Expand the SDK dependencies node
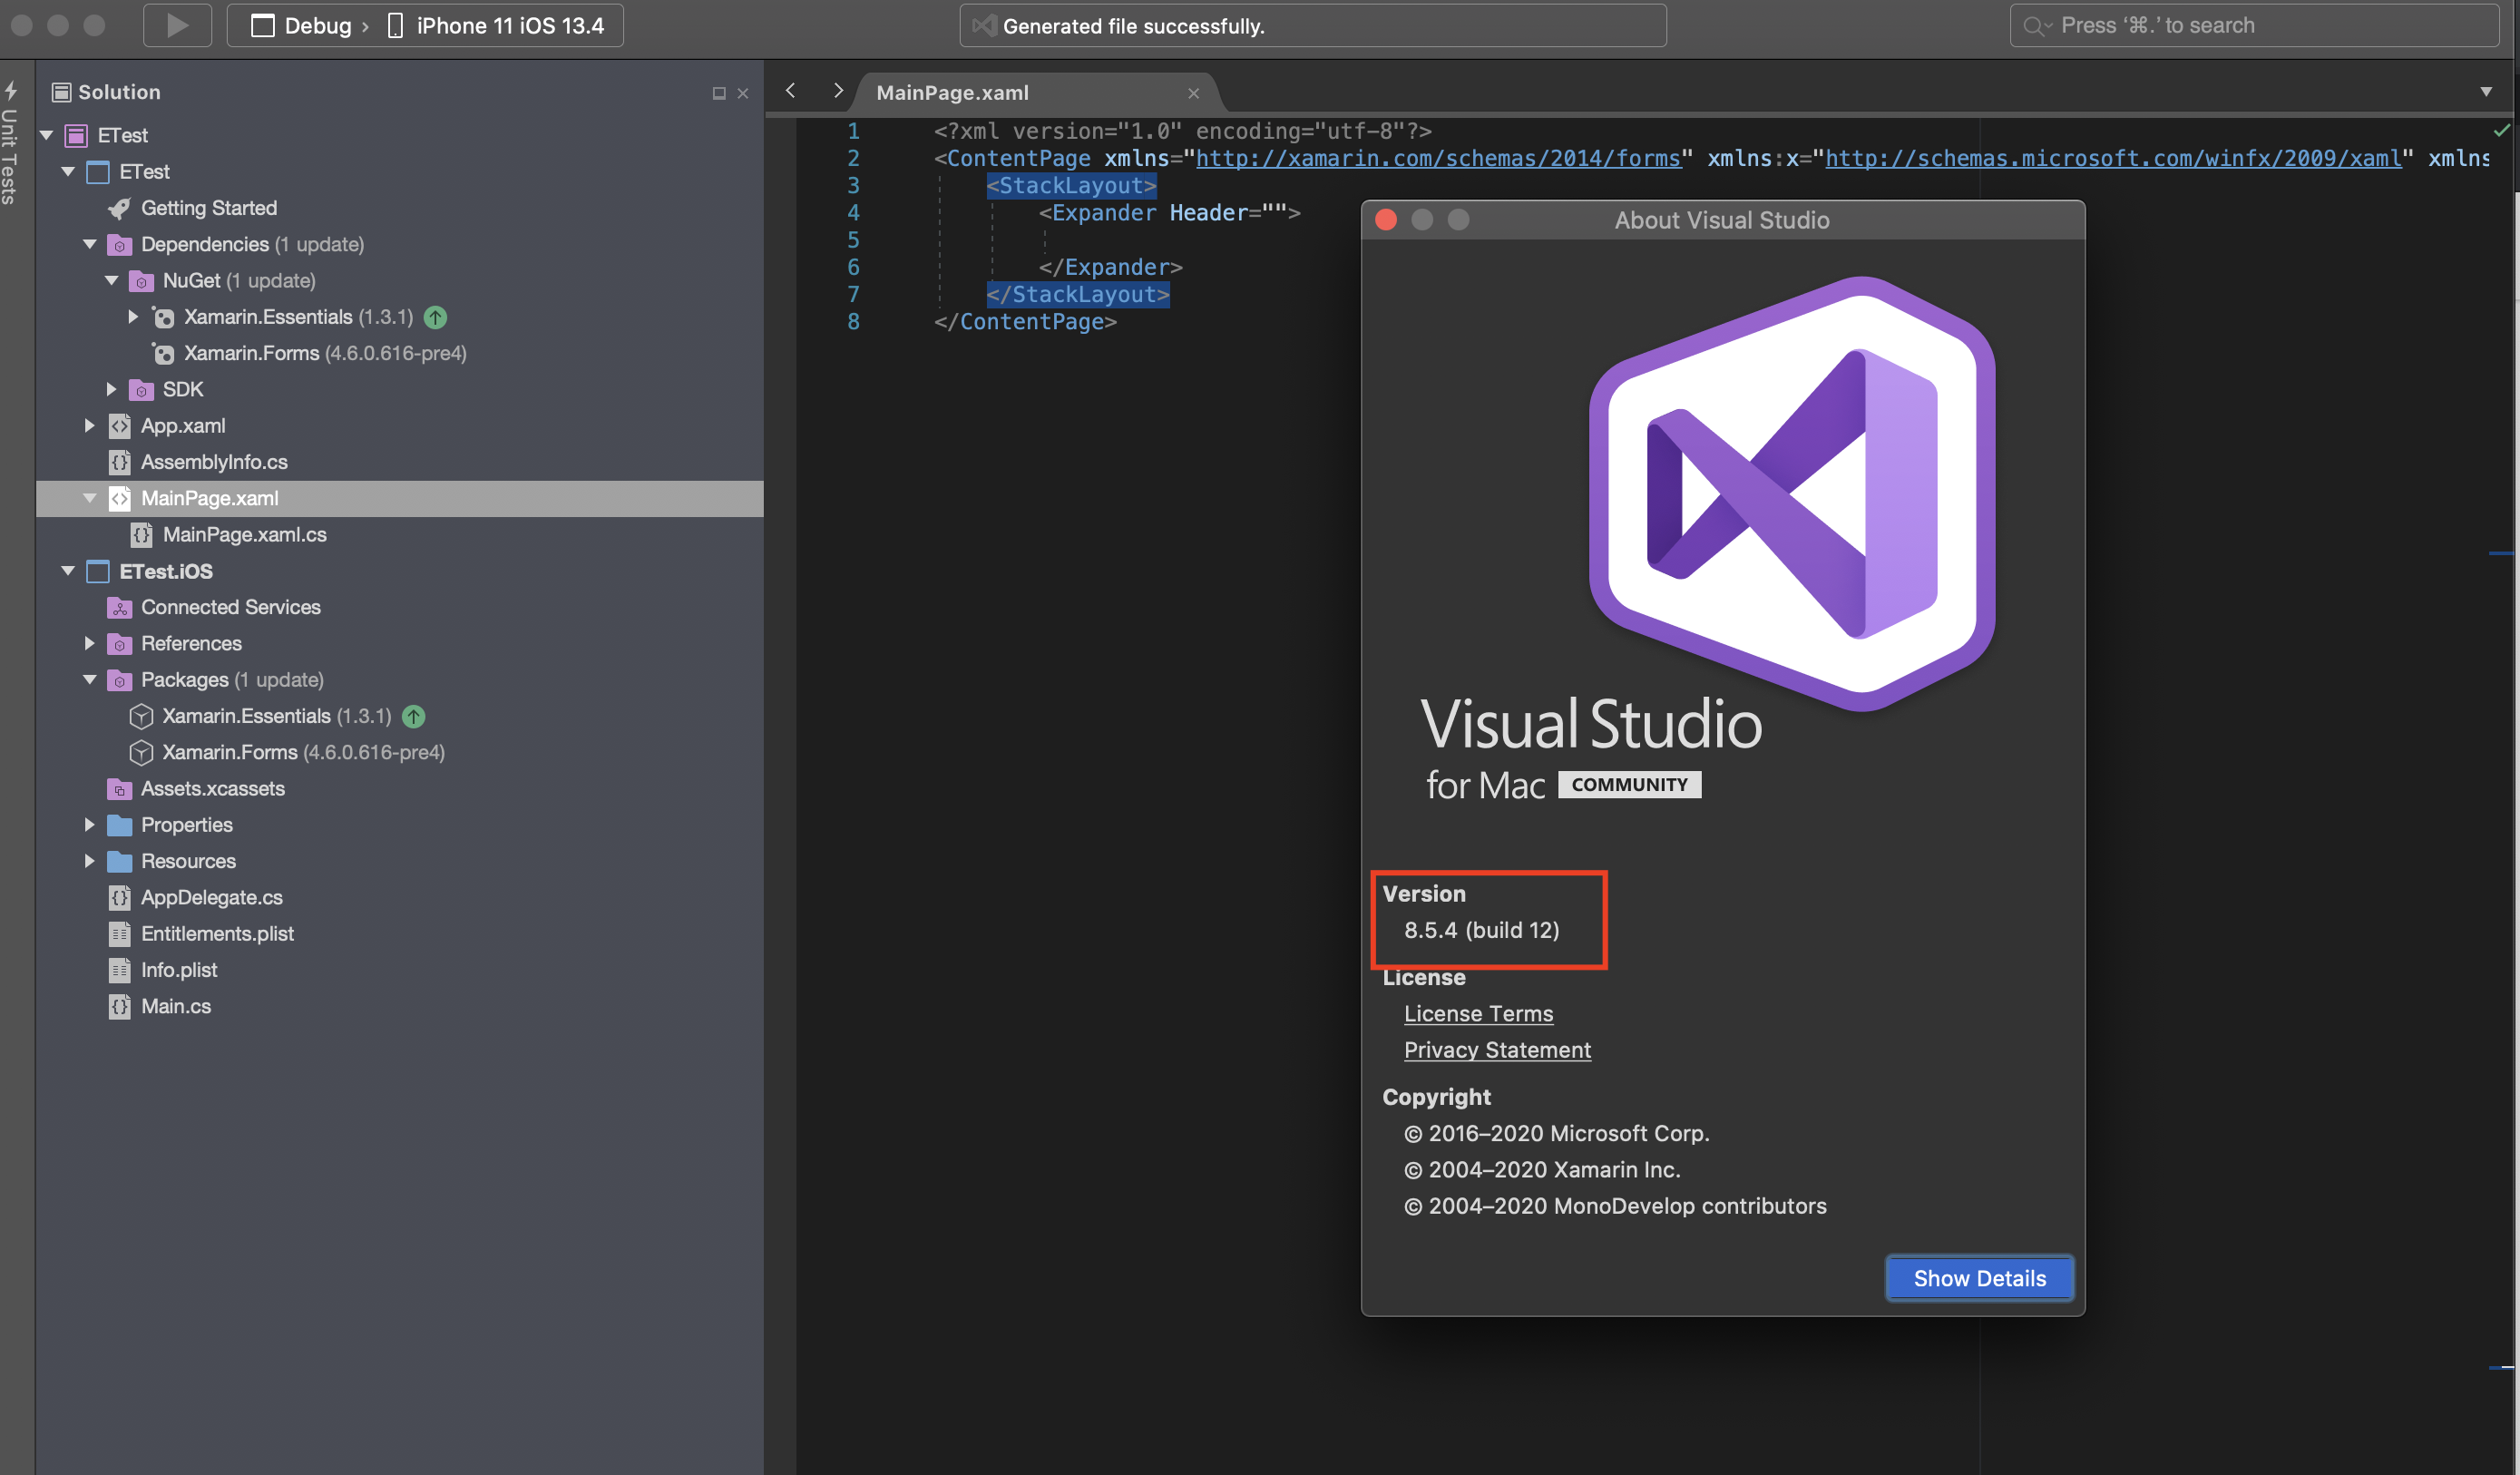Image resolution: width=2520 pixels, height=1475 pixels. coord(110,389)
